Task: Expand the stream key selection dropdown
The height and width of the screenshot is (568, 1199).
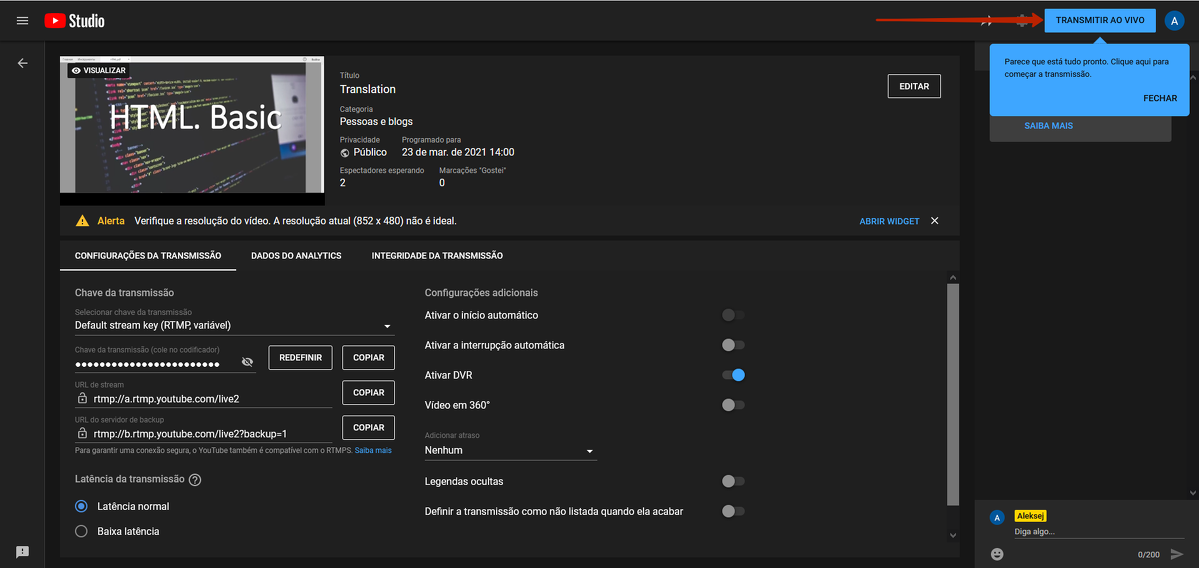Action: [233, 325]
